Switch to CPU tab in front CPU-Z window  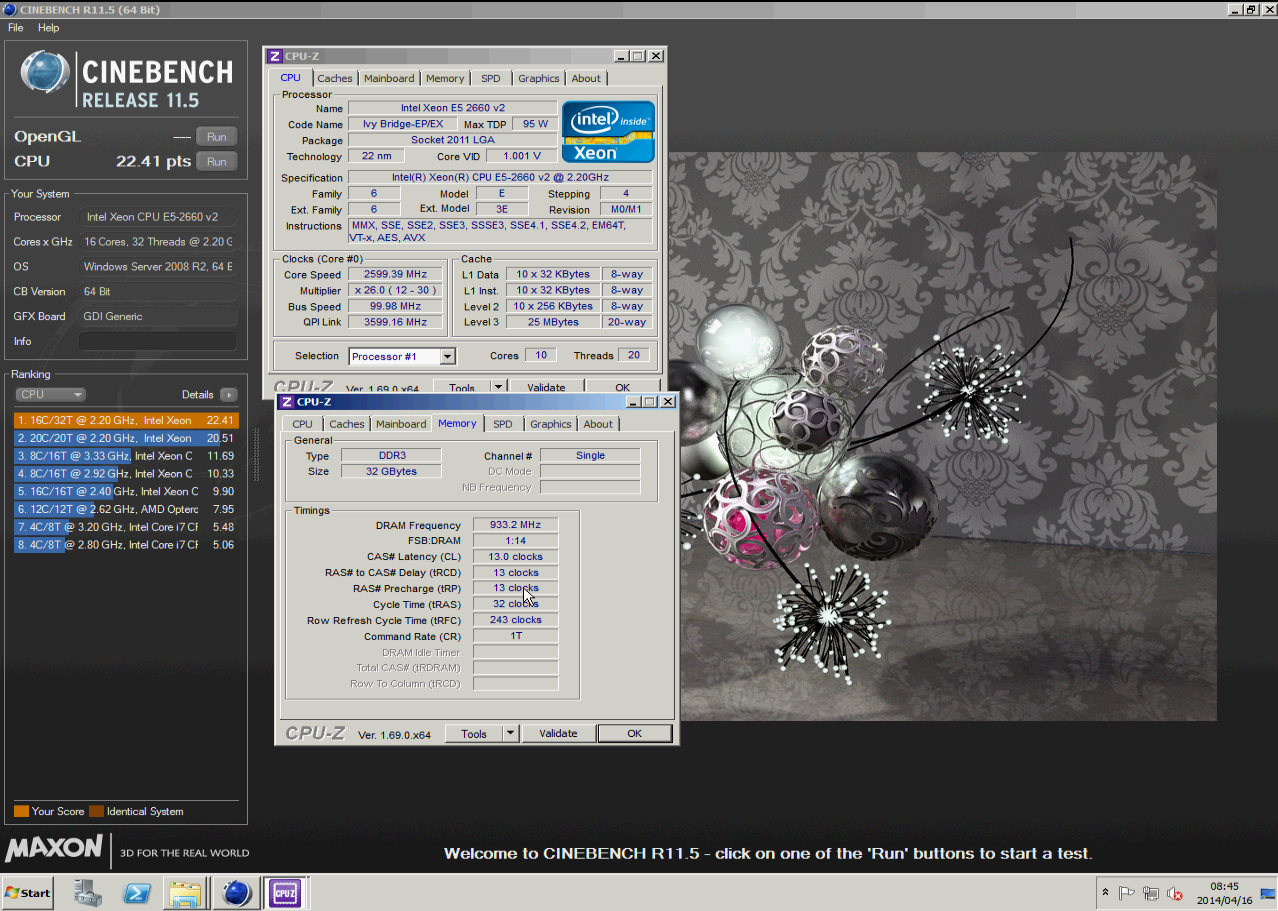pos(303,424)
